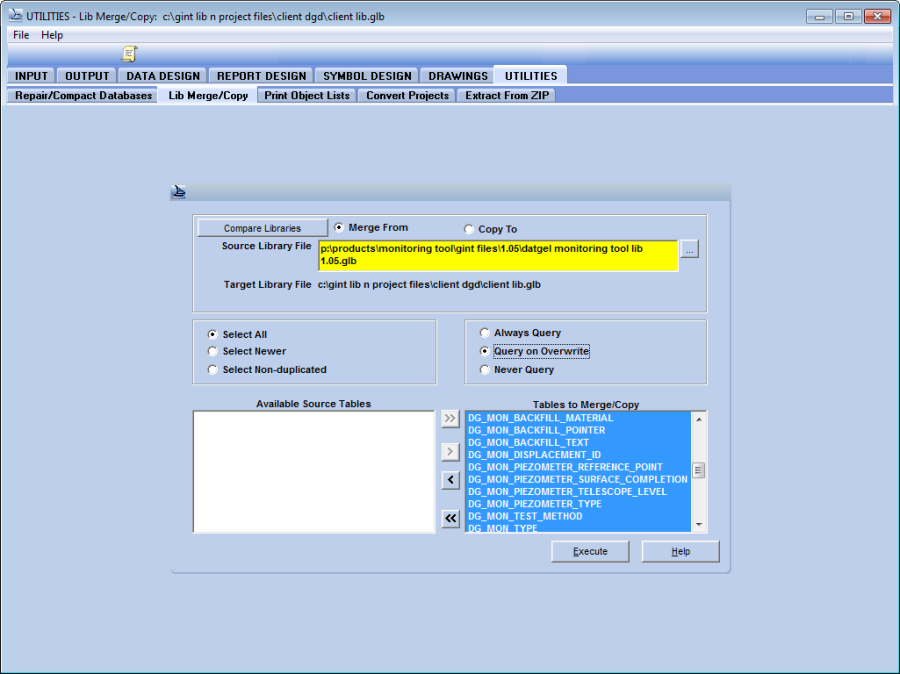Click the application icon in the title bar
The width and height of the screenshot is (900, 674).
click(15, 17)
